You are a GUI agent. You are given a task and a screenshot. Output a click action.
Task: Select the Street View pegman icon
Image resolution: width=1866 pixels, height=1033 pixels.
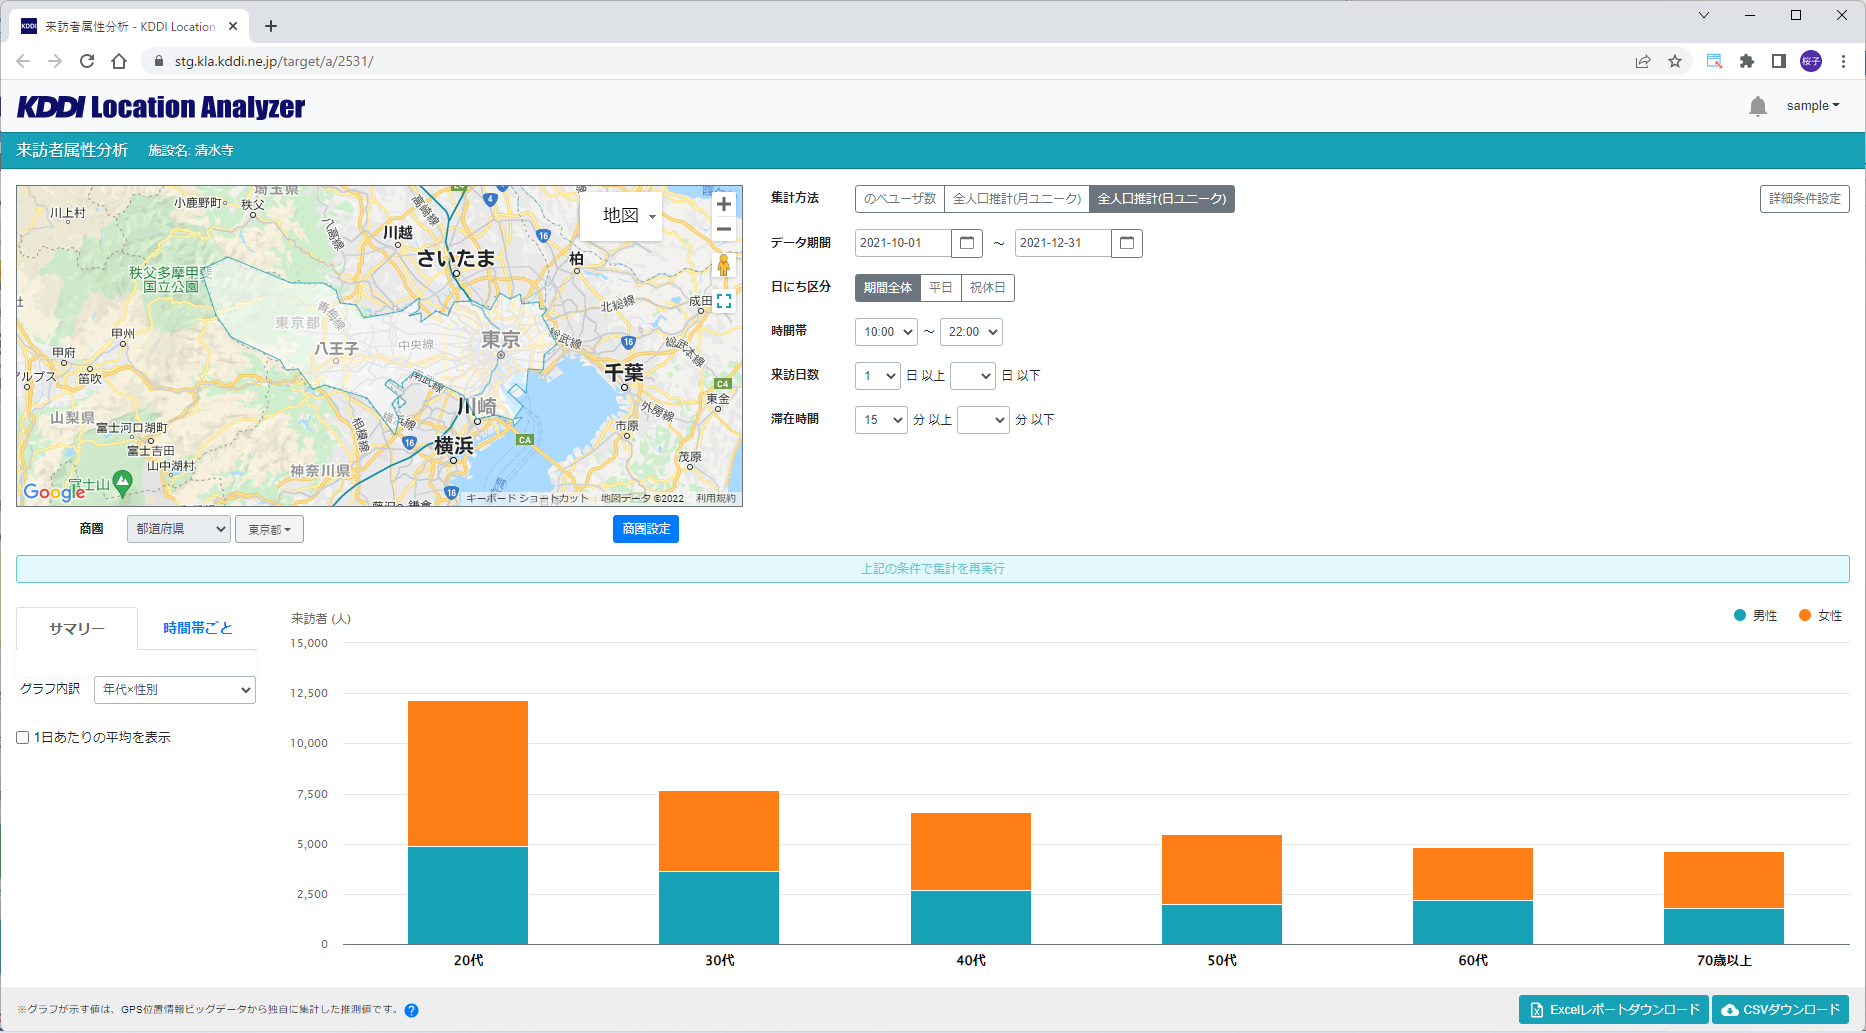[x=723, y=265]
